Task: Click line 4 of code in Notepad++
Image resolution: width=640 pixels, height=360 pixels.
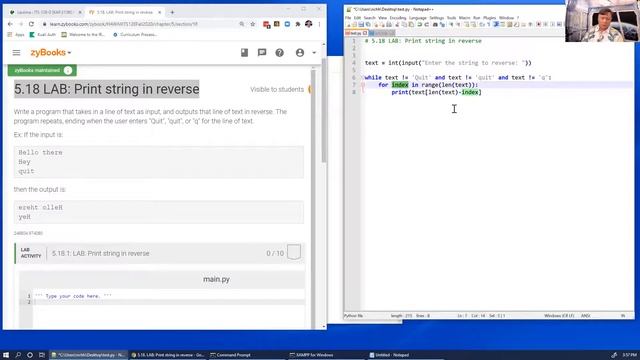Action: [x=448, y=63]
